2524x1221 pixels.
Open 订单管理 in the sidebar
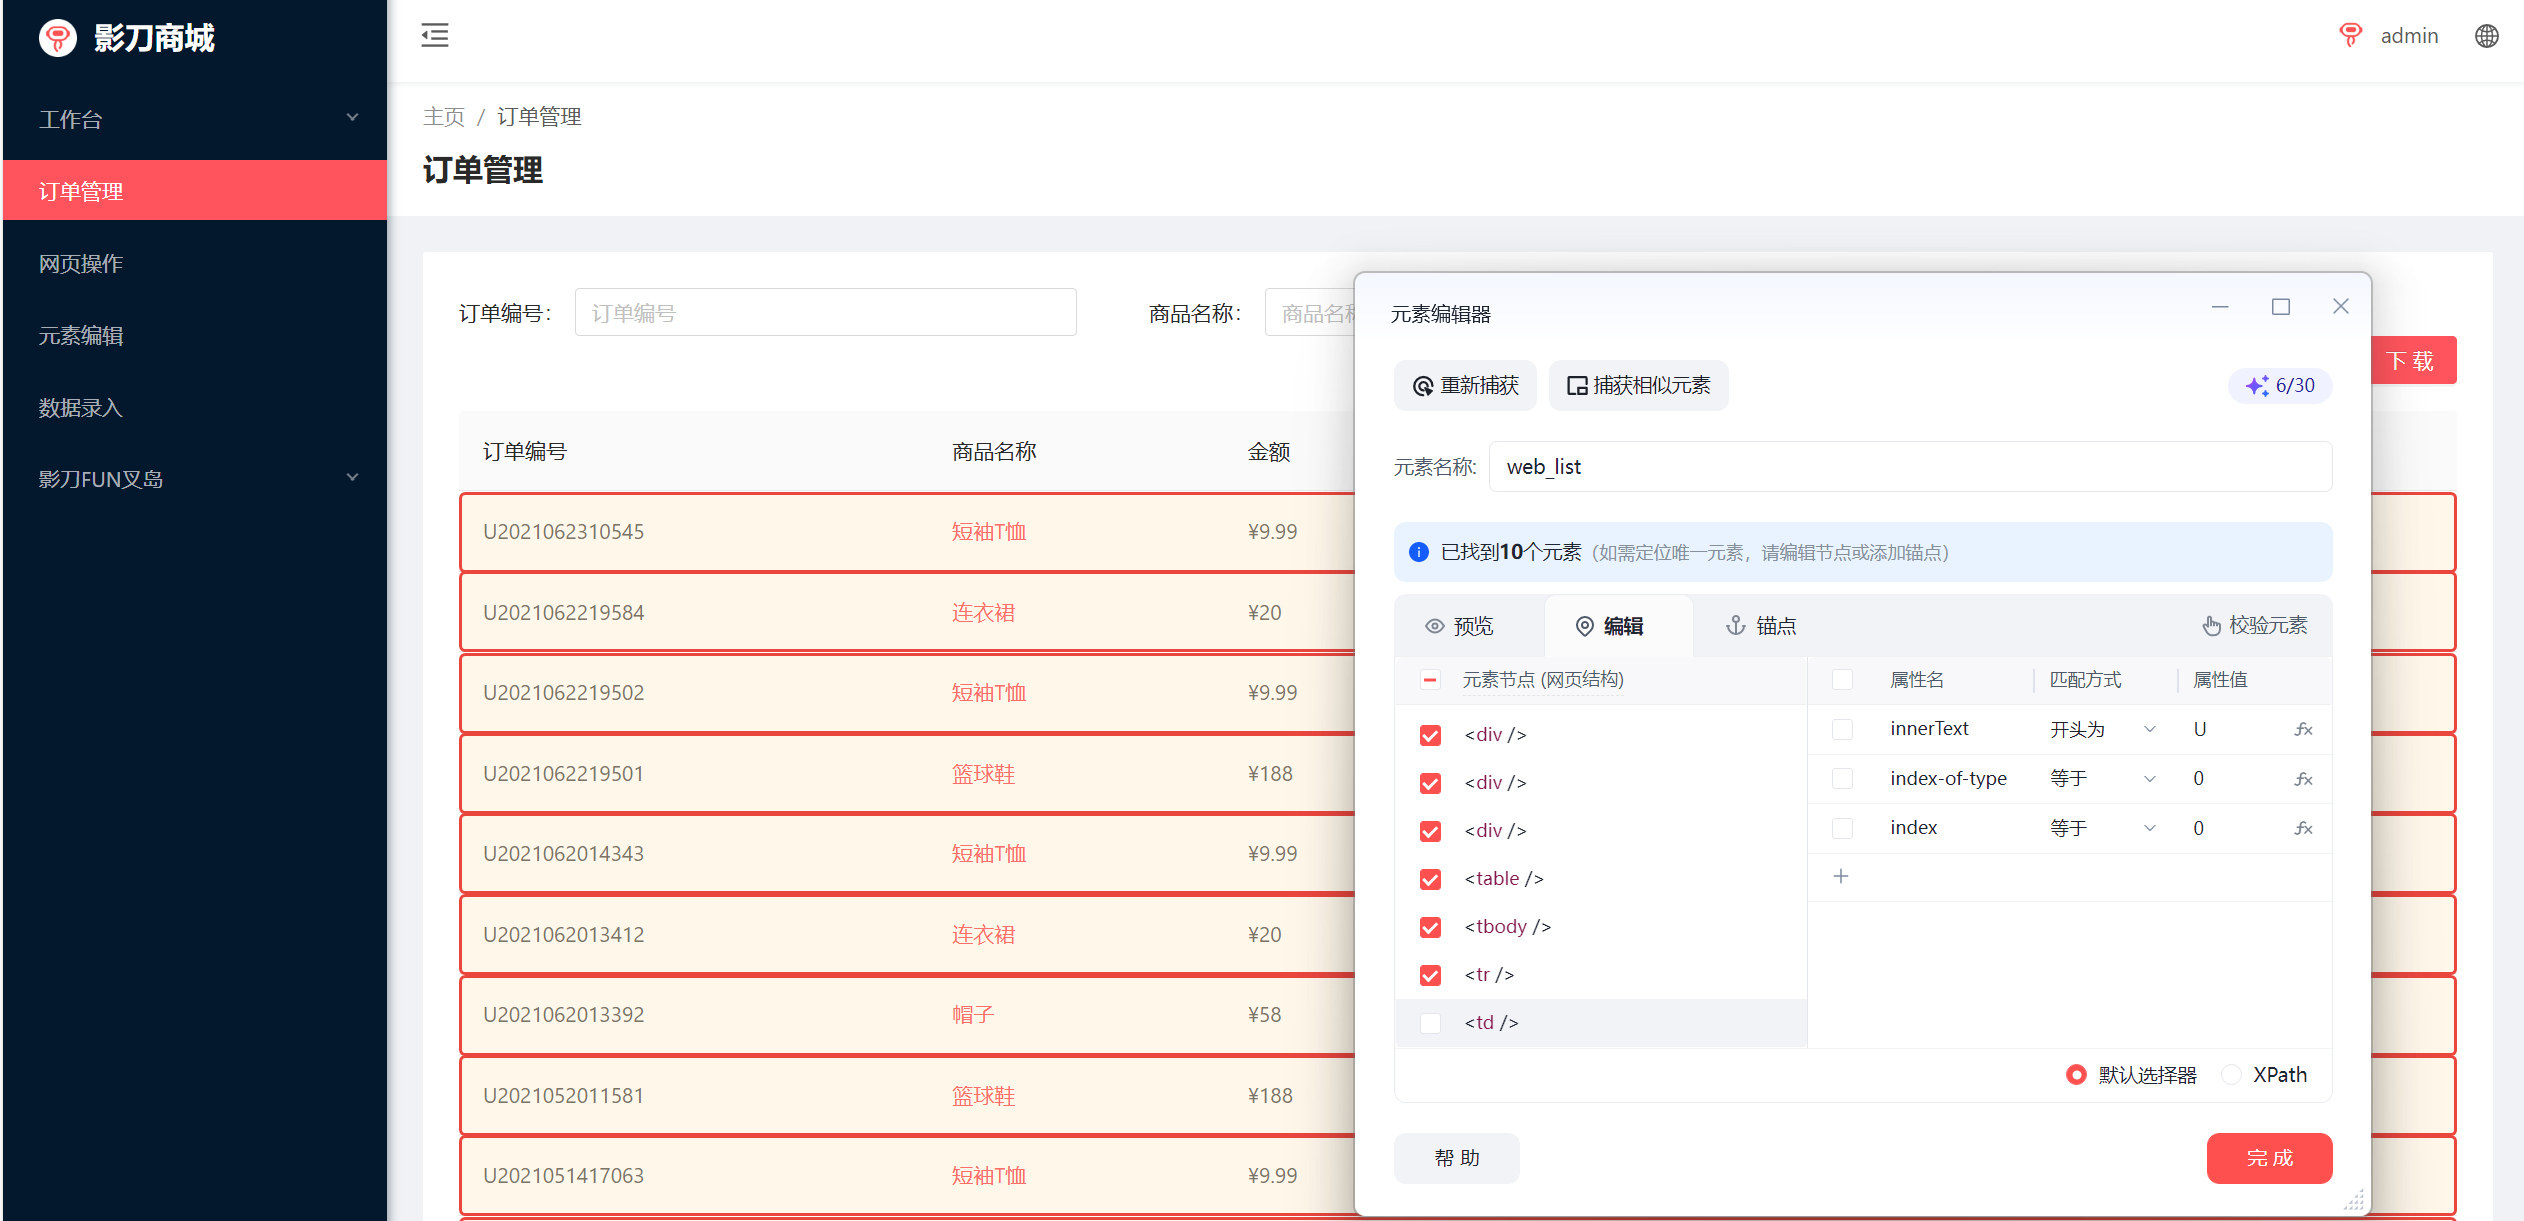coord(195,190)
